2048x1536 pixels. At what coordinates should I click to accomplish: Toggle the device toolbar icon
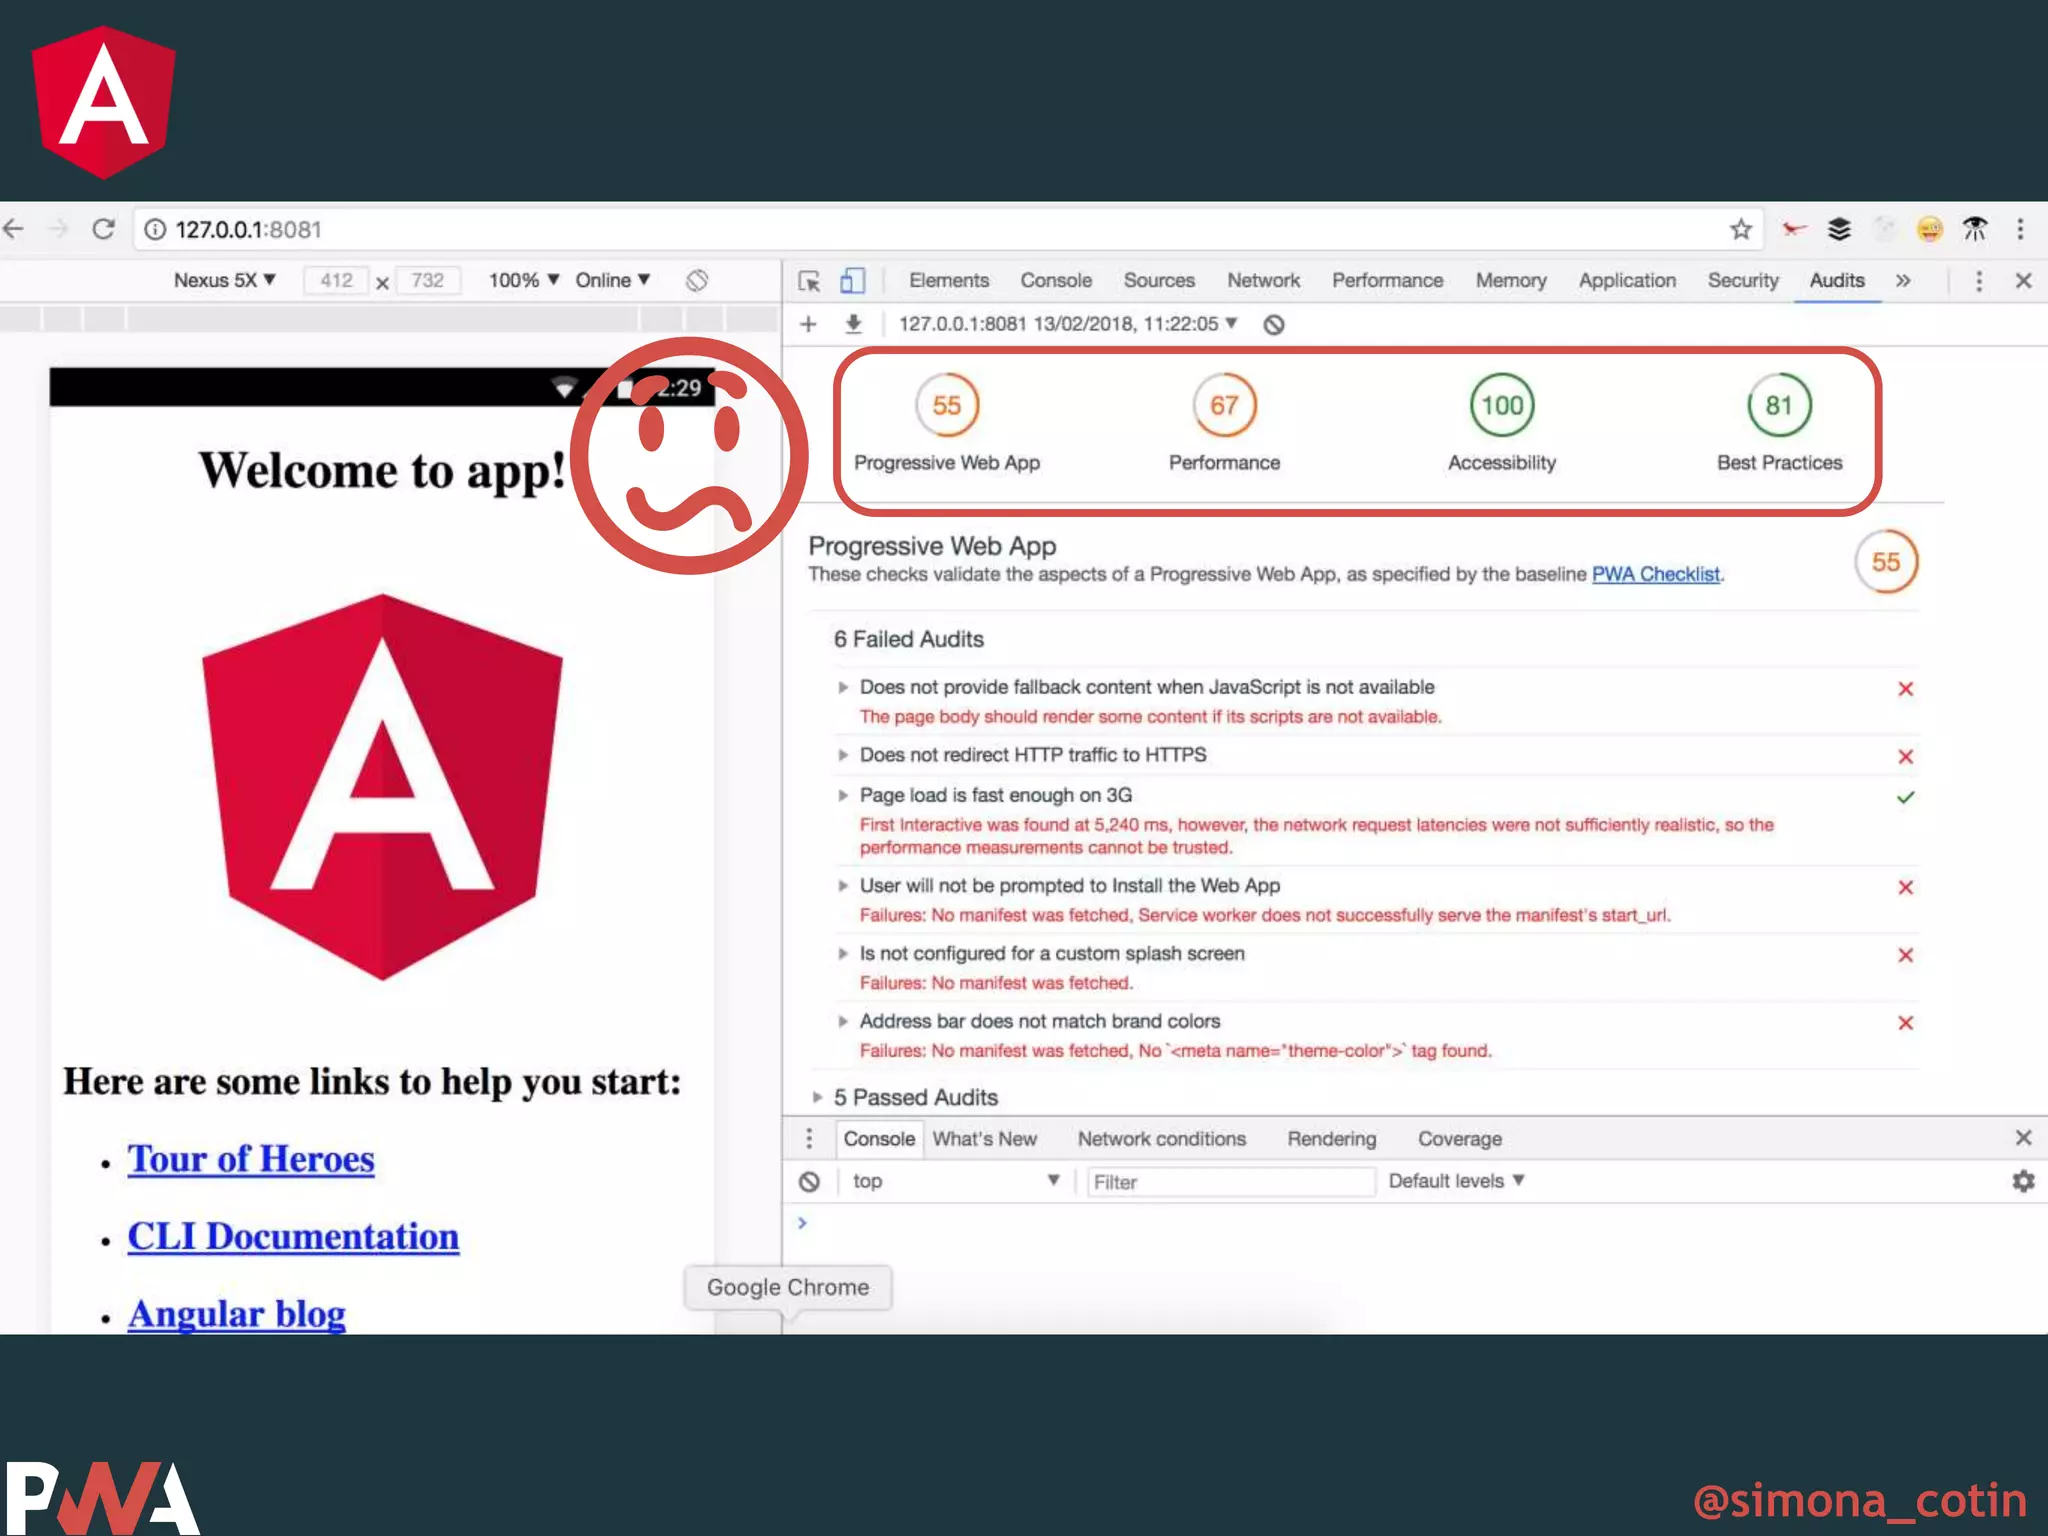pos(852,281)
